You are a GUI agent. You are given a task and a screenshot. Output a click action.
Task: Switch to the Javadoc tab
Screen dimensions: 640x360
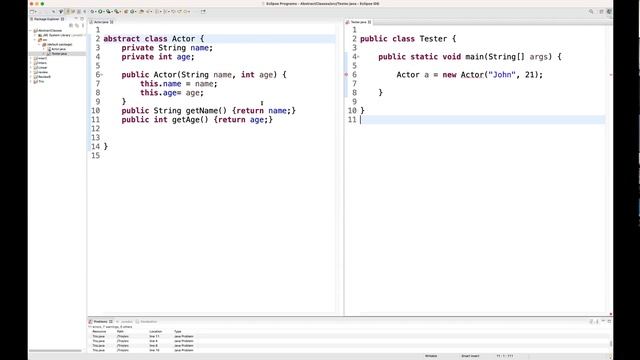tap(125, 322)
